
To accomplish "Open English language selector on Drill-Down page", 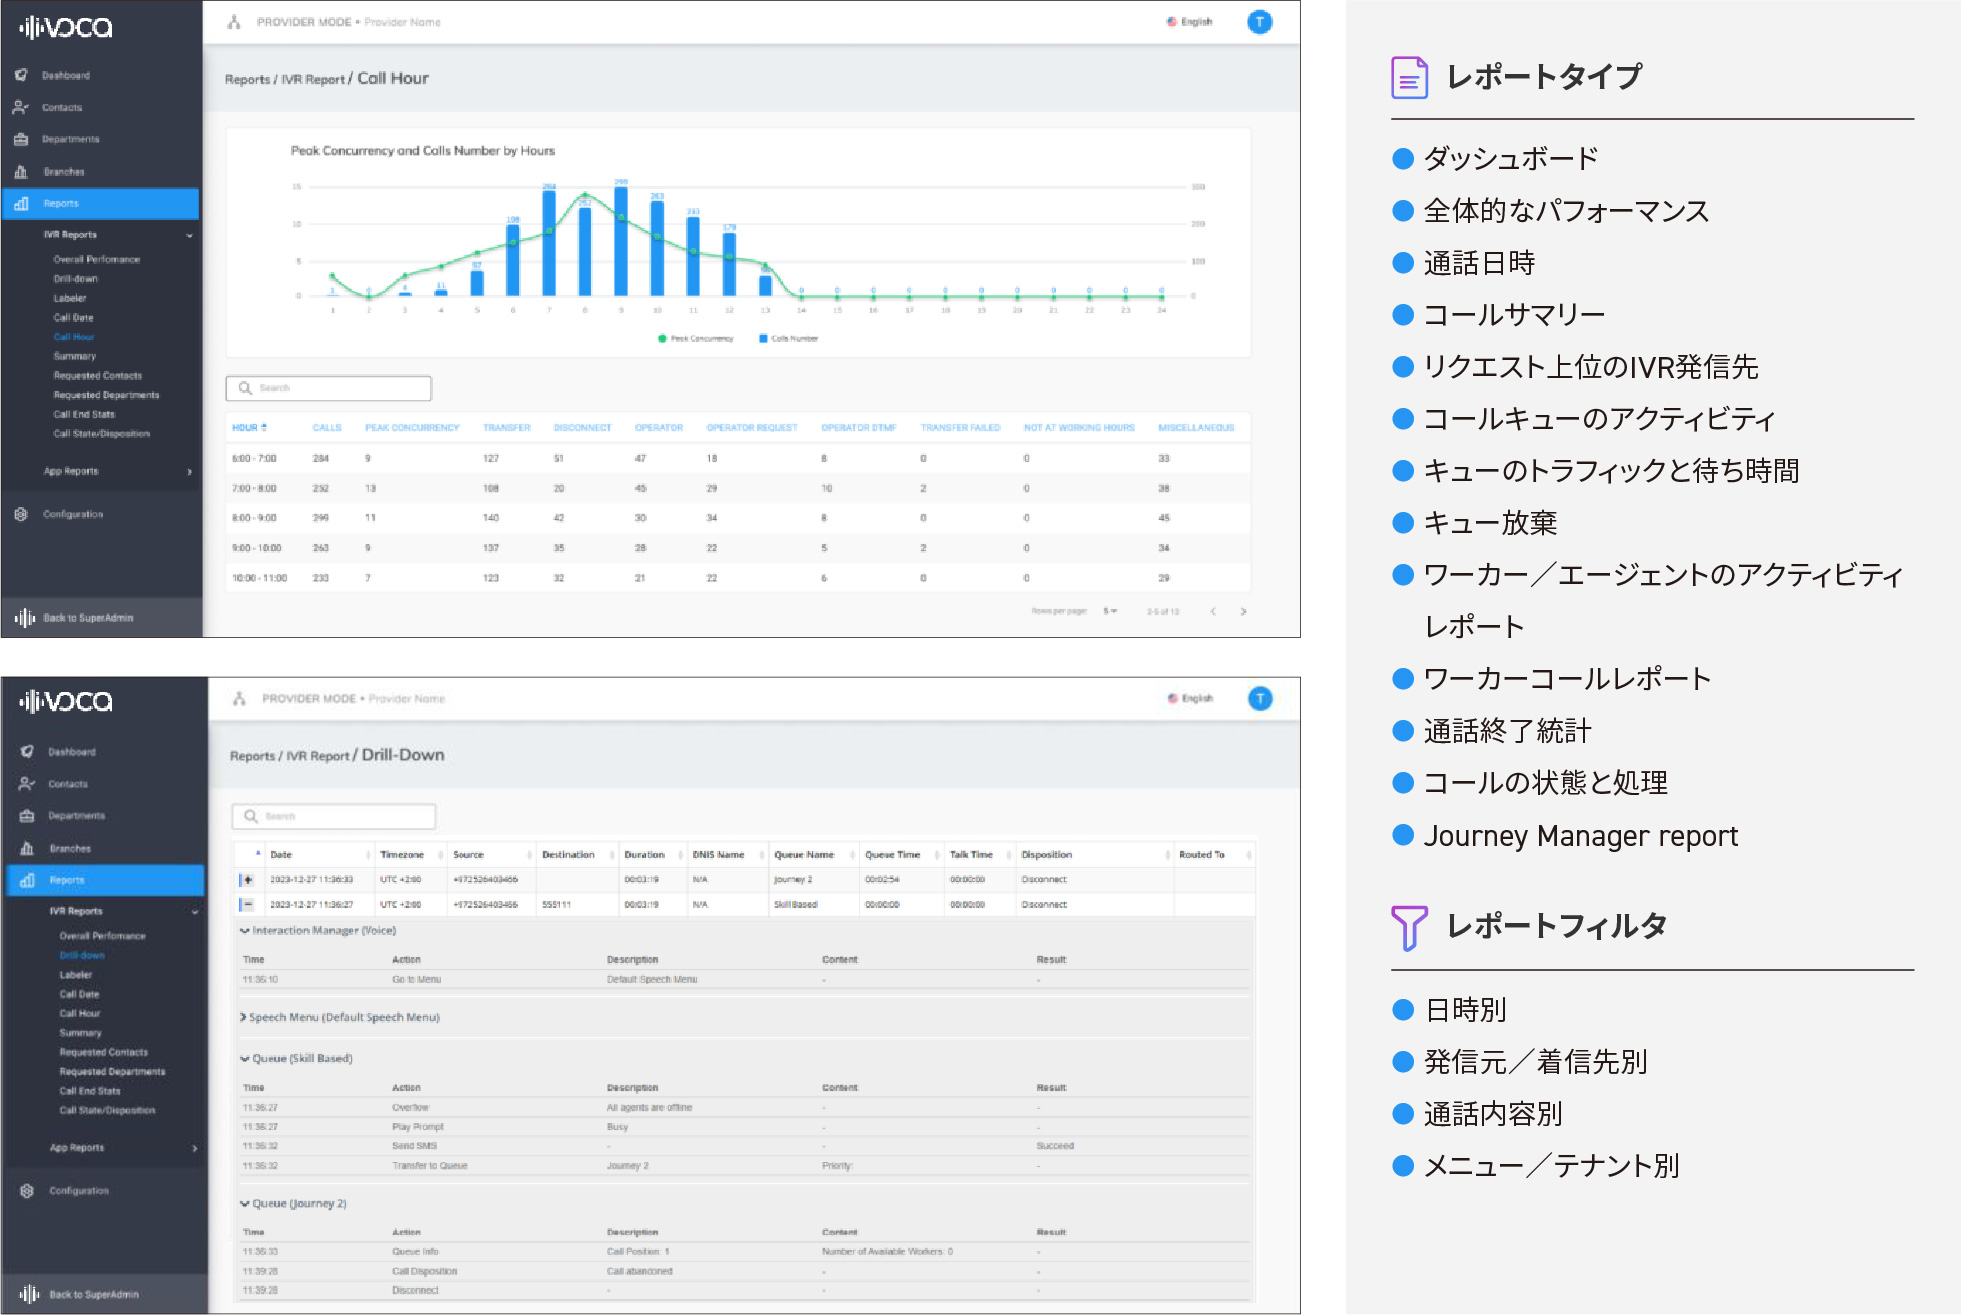I will pyautogui.click(x=1190, y=699).
